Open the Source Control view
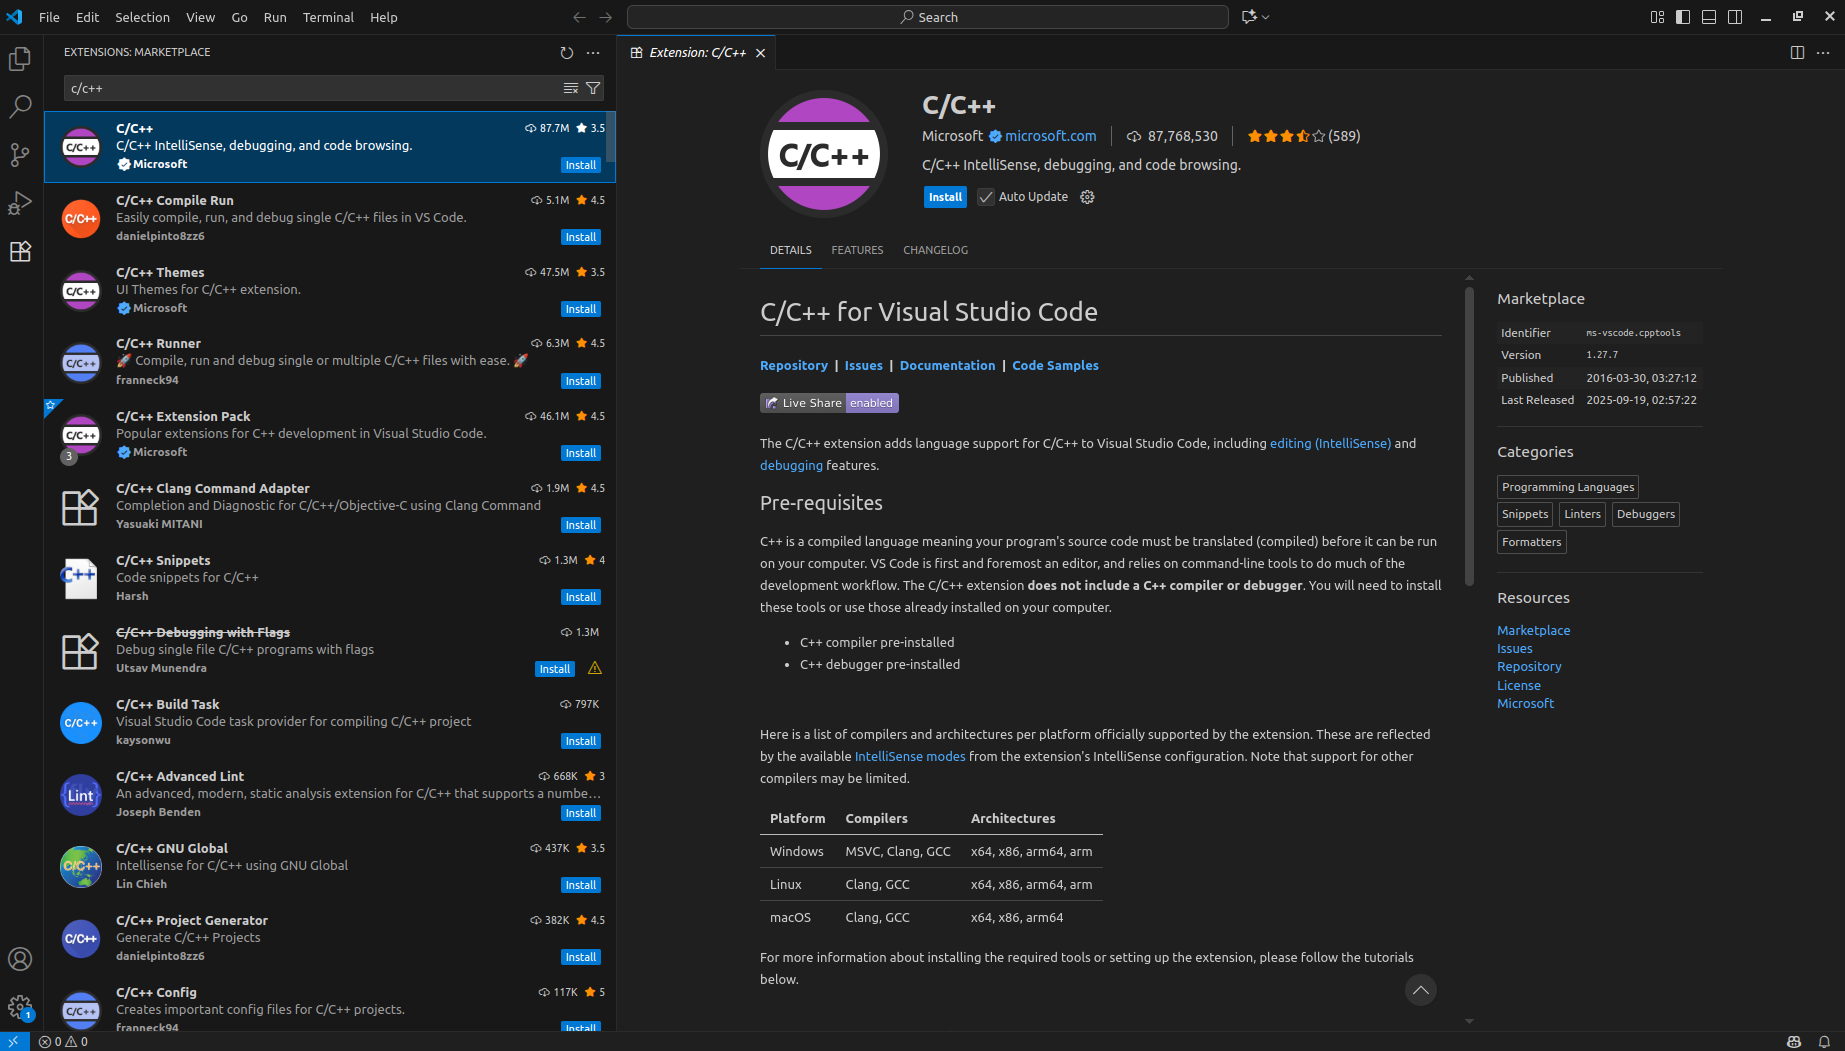Viewport: 1845px width, 1051px height. (x=20, y=154)
